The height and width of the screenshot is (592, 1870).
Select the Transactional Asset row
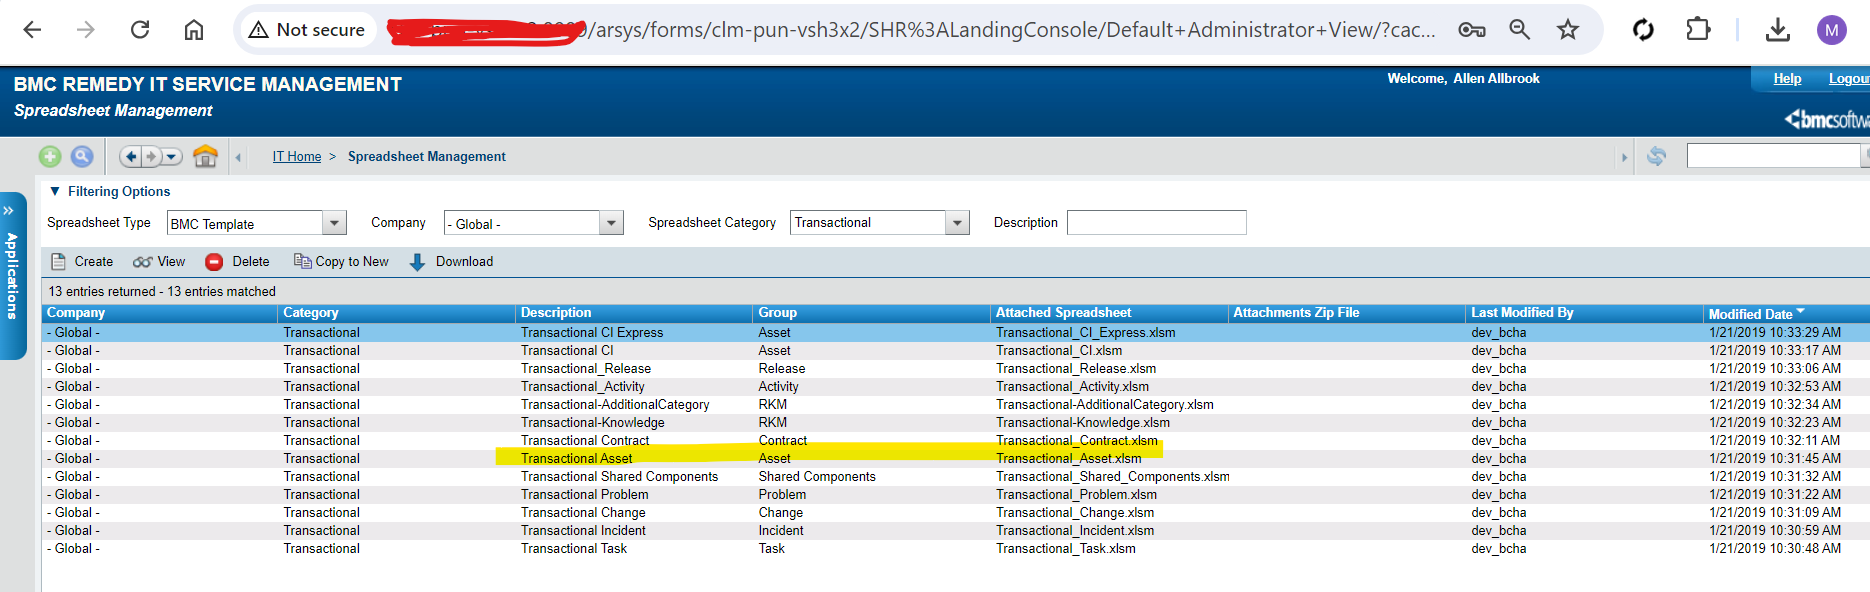point(956,459)
